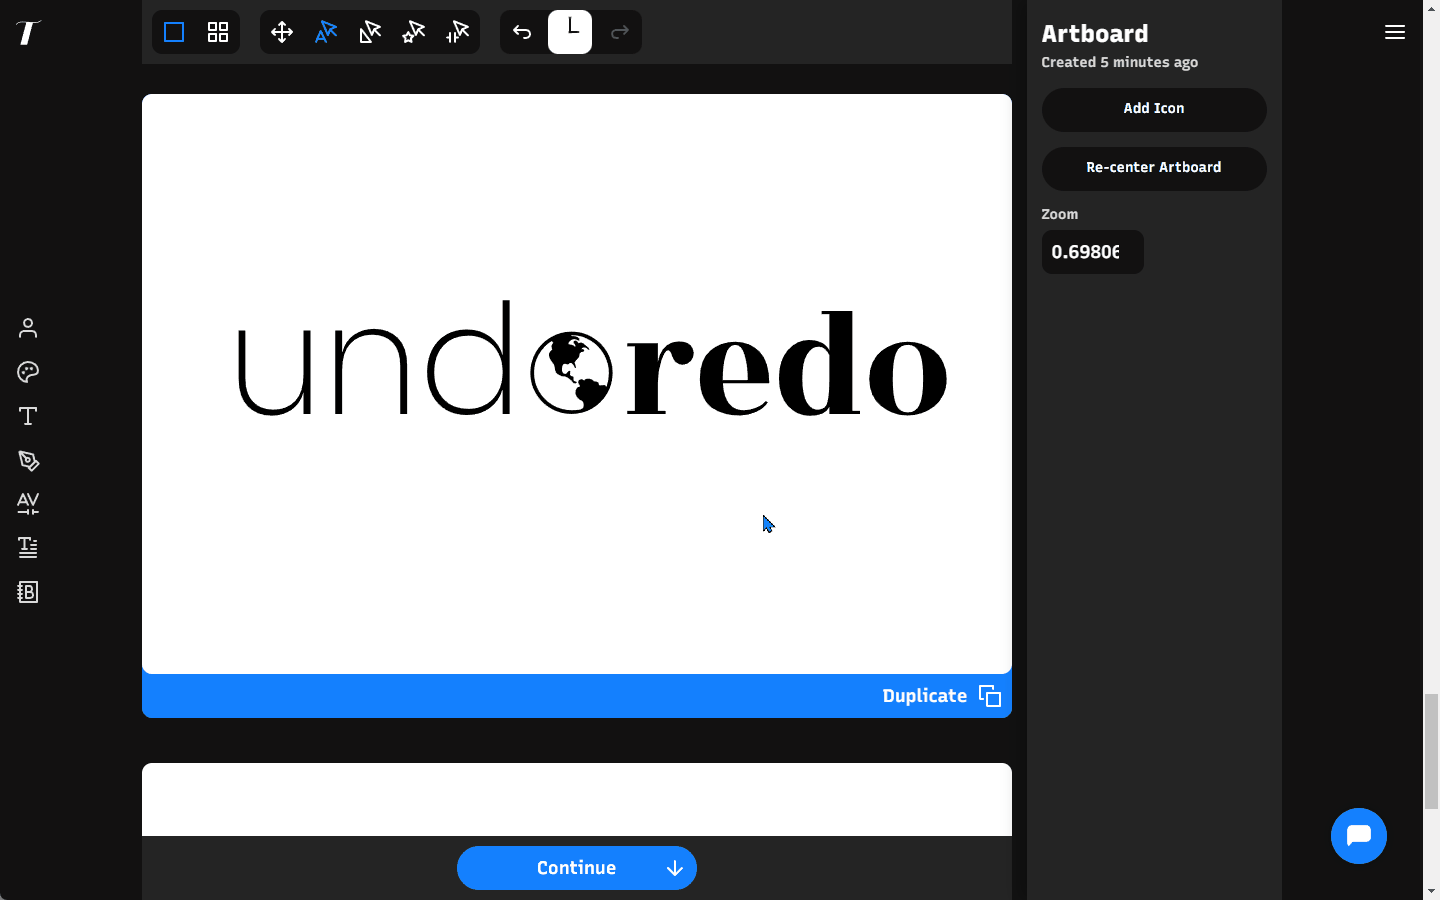Click the redo arrow

[619, 32]
